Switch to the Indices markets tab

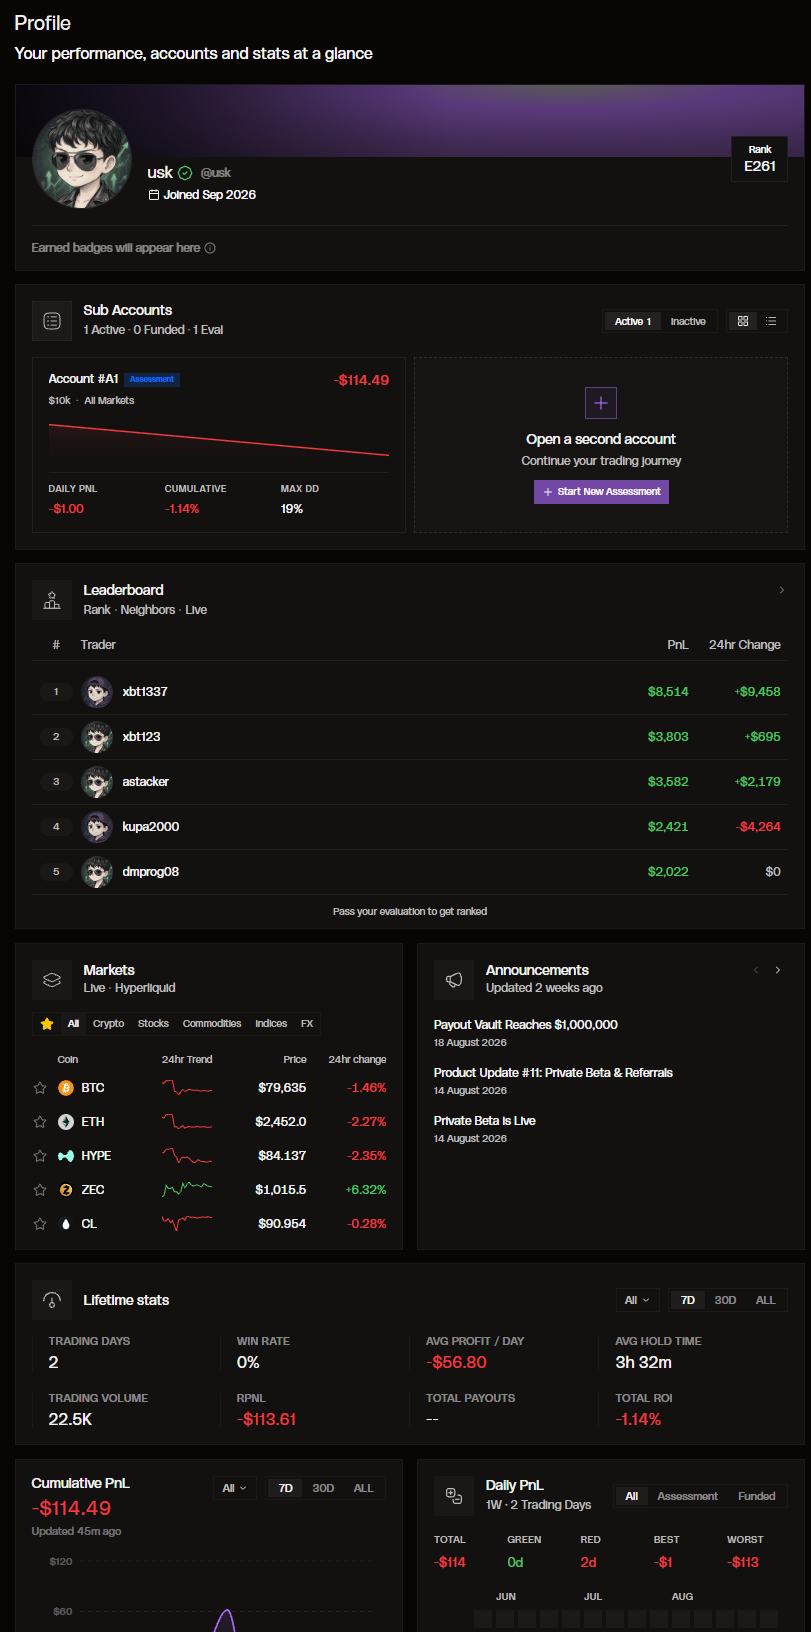[x=271, y=1024]
